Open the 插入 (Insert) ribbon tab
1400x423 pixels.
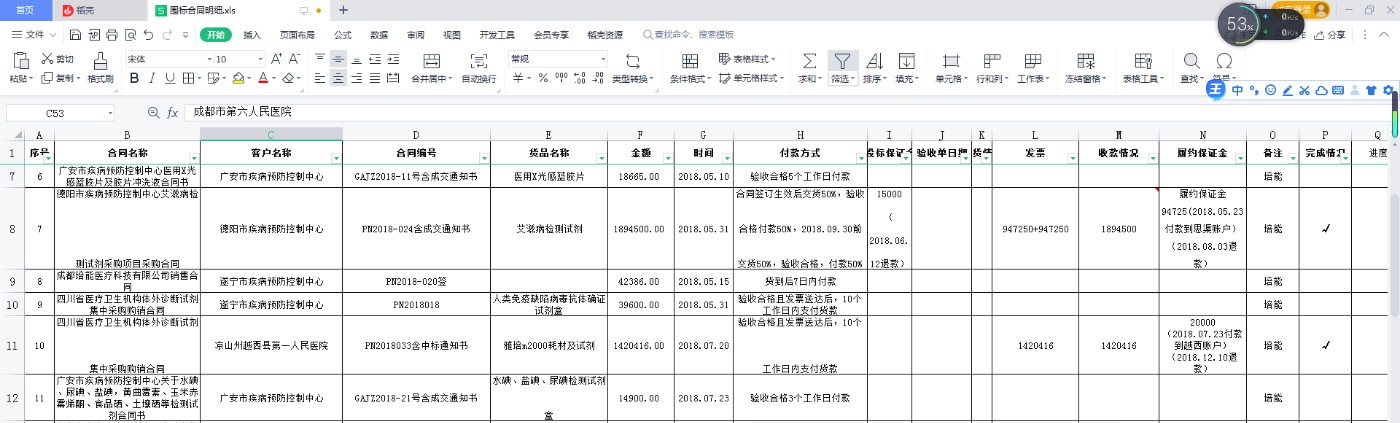(252, 35)
